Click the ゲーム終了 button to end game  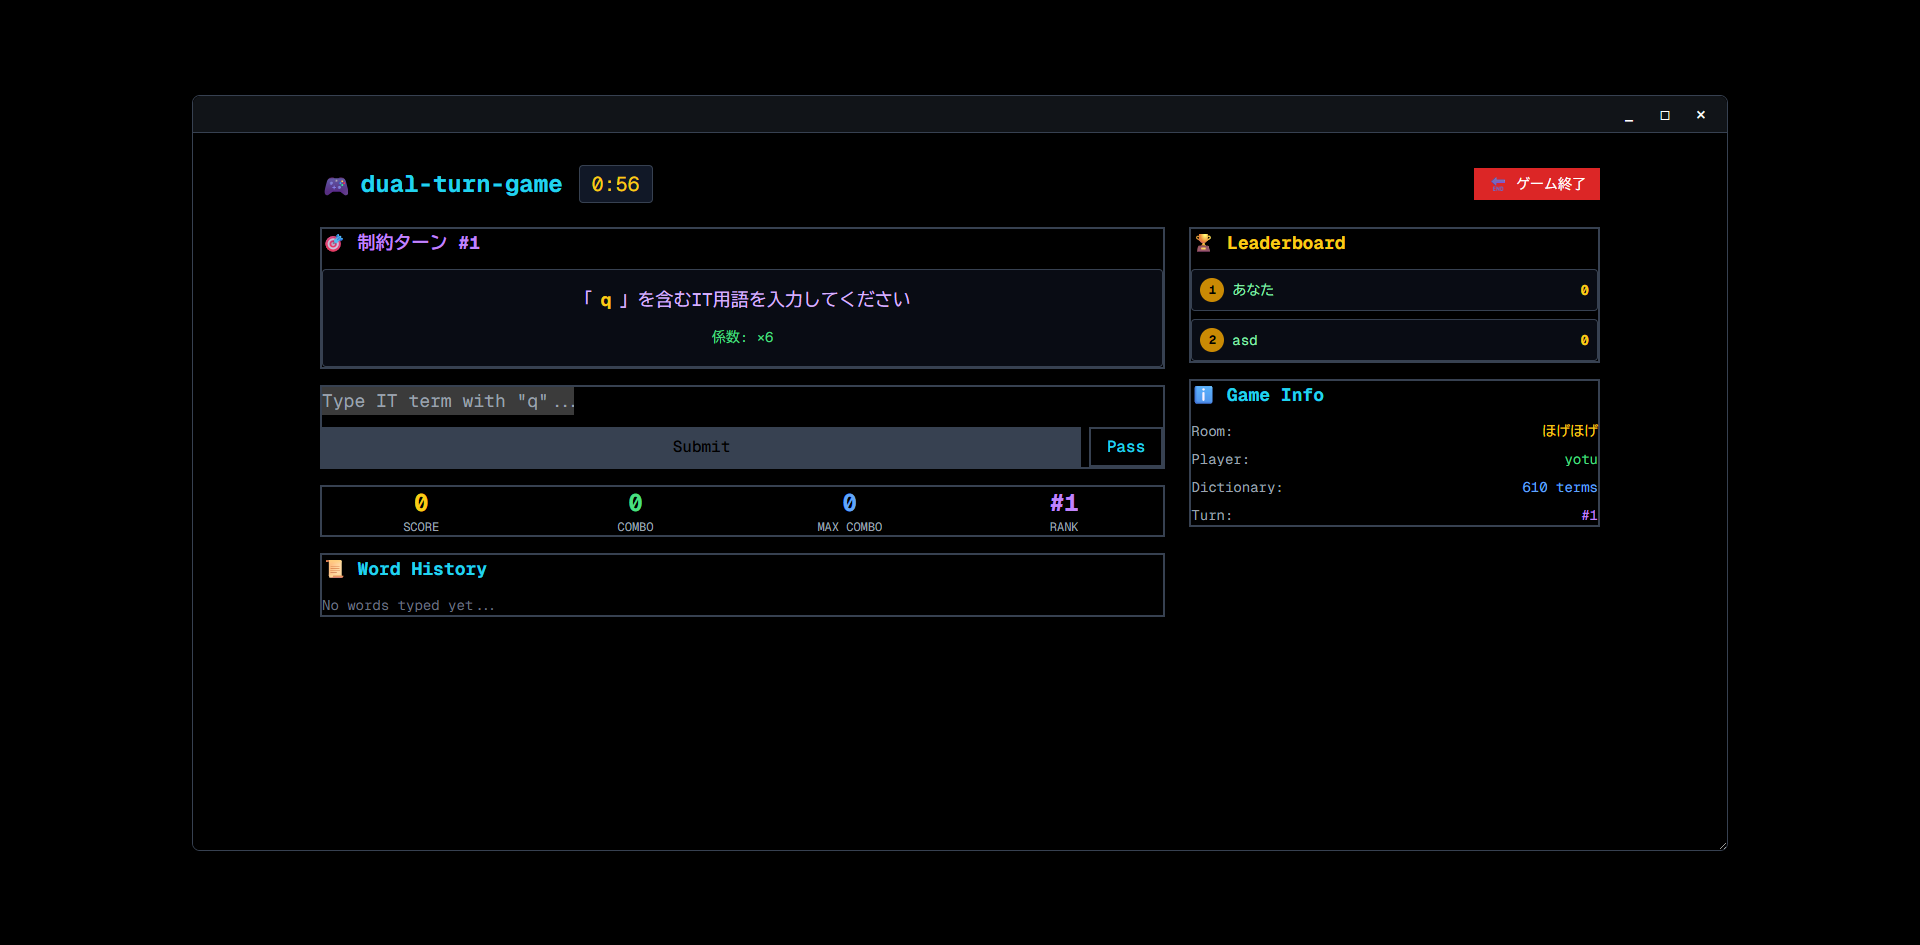[x=1536, y=184]
